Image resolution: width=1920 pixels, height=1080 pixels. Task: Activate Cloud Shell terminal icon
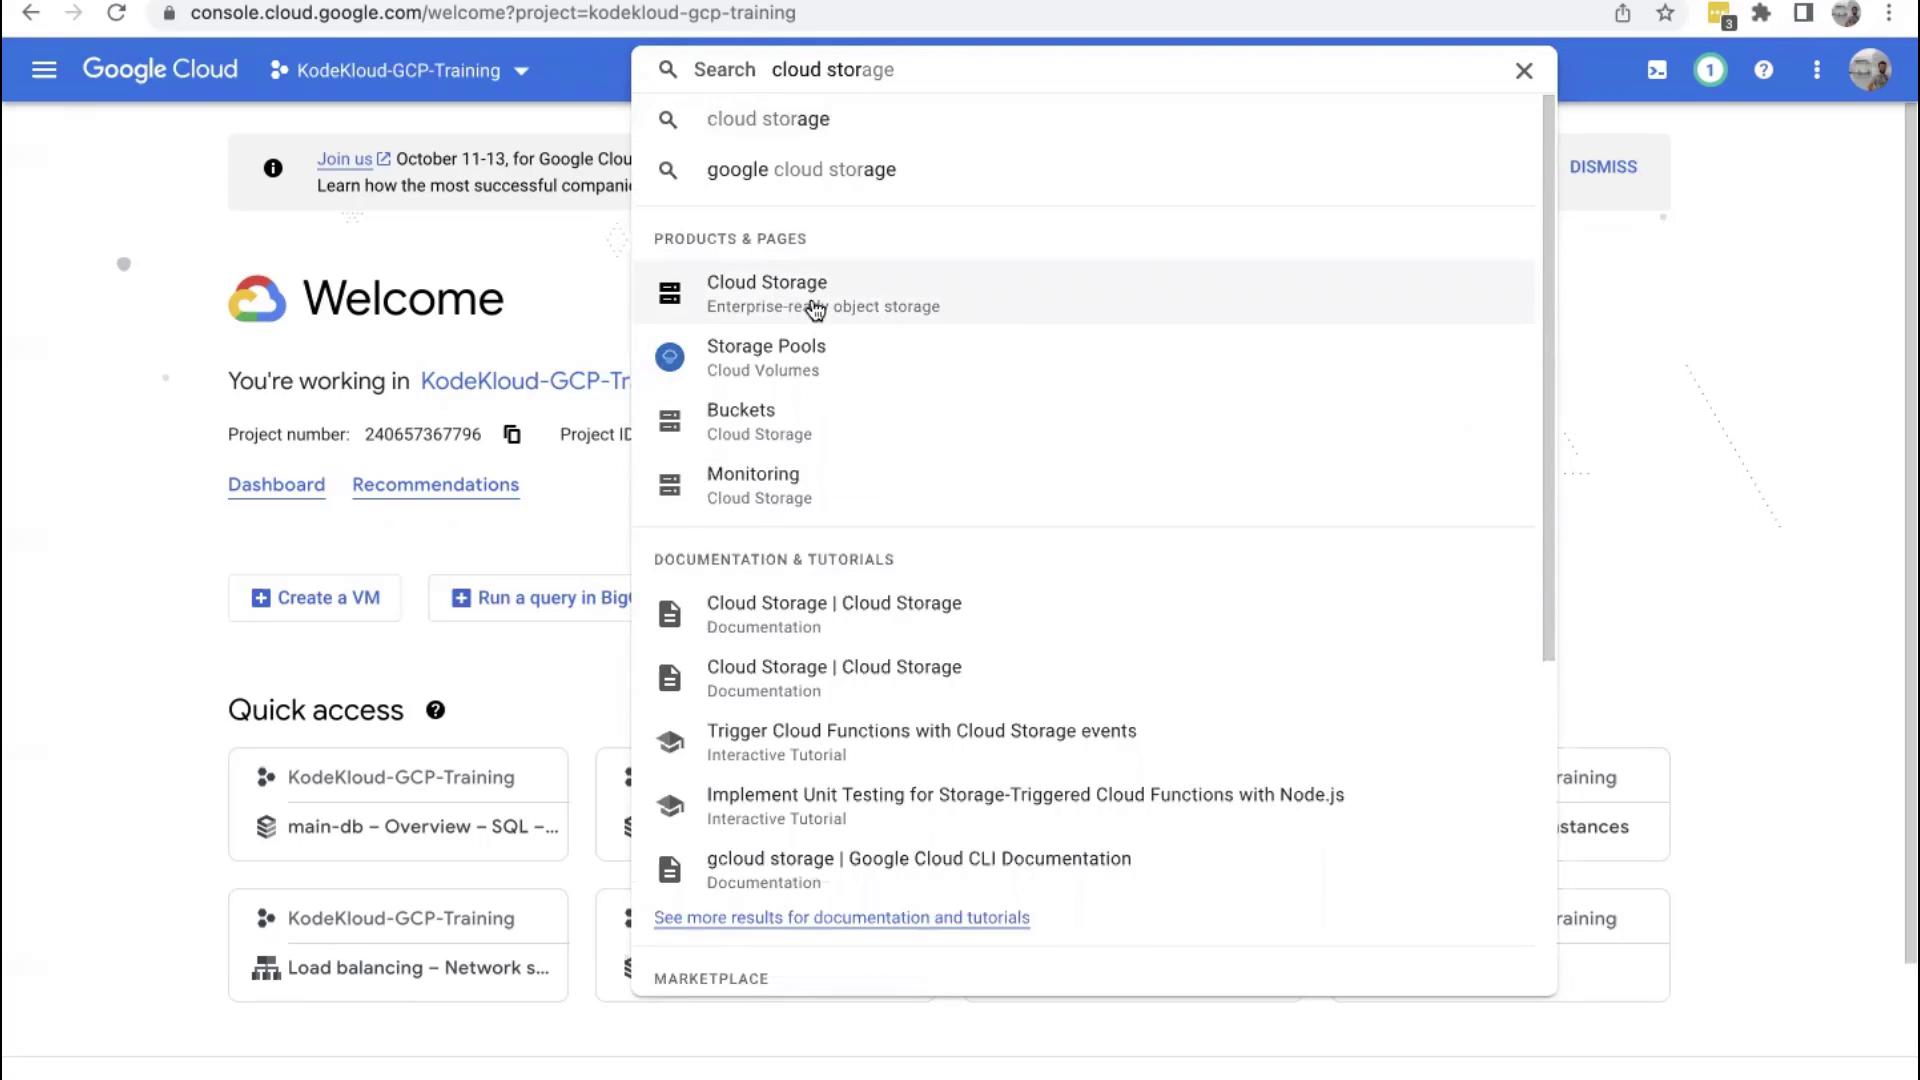coord(1657,70)
